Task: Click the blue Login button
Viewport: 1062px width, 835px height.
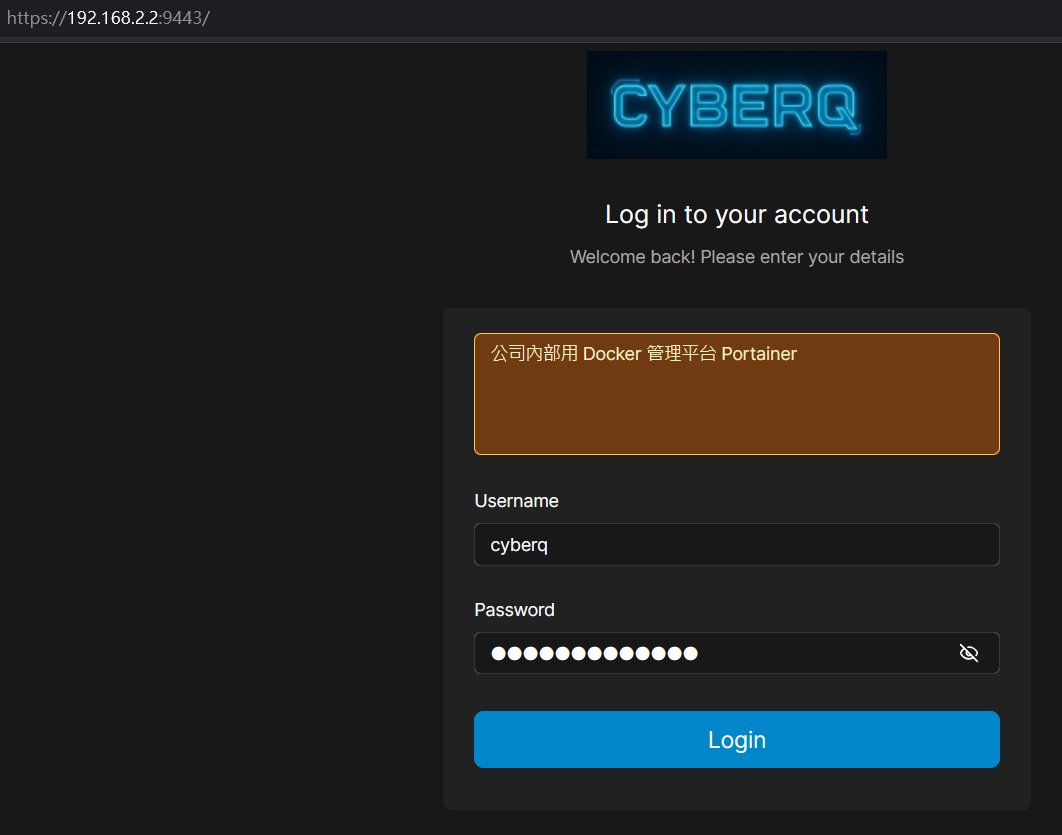Action: (736, 740)
